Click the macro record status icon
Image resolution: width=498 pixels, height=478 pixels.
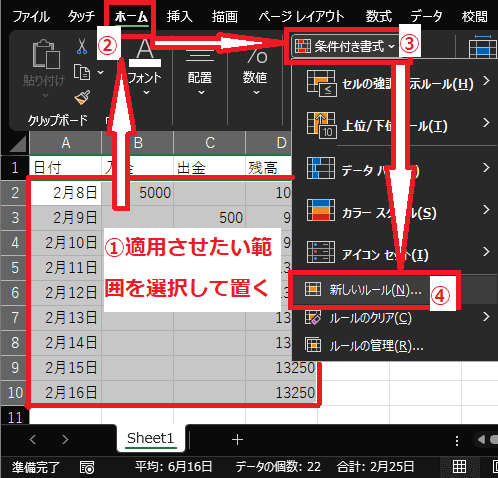87,467
